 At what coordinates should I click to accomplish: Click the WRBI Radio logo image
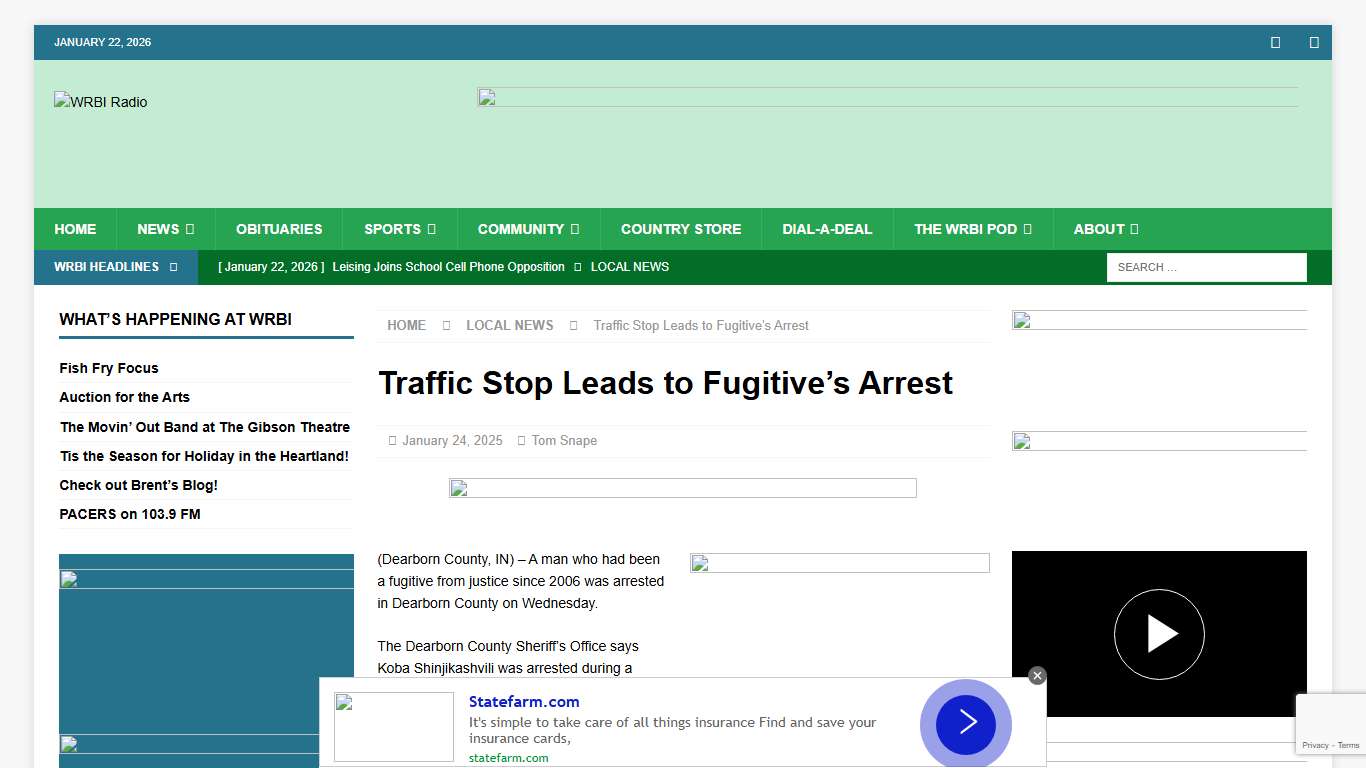[100, 101]
